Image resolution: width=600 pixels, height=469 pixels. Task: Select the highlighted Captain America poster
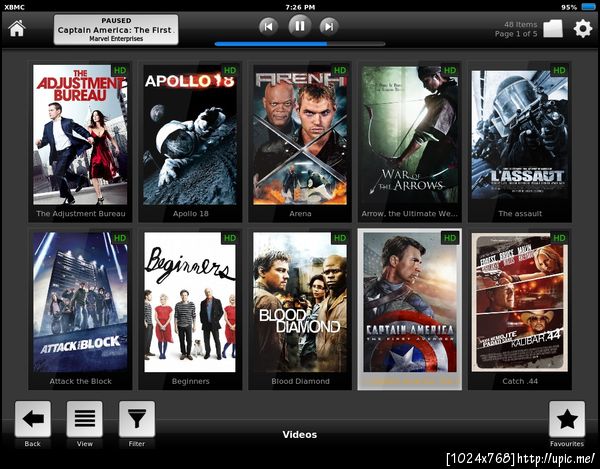[x=410, y=302]
